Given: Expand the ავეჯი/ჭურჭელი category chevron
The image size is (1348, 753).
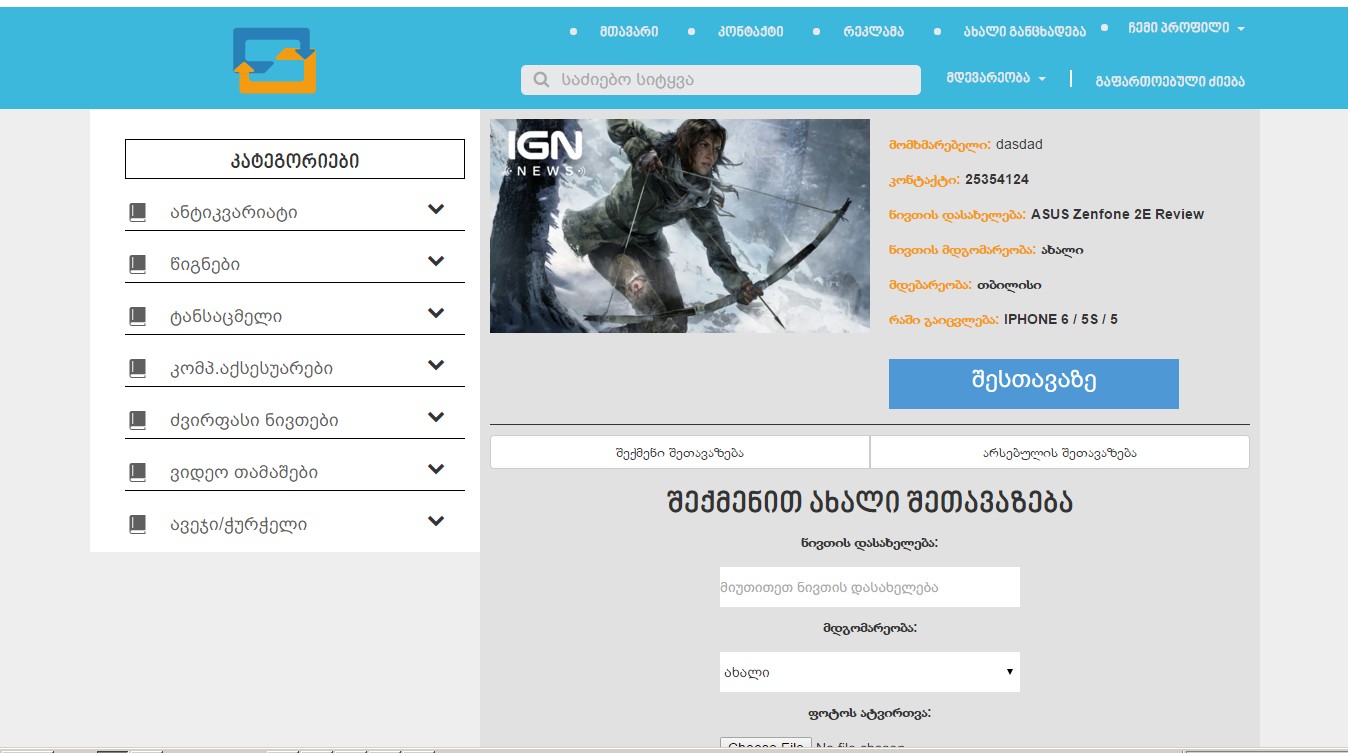Looking at the screenshot, I should (436, 521).
